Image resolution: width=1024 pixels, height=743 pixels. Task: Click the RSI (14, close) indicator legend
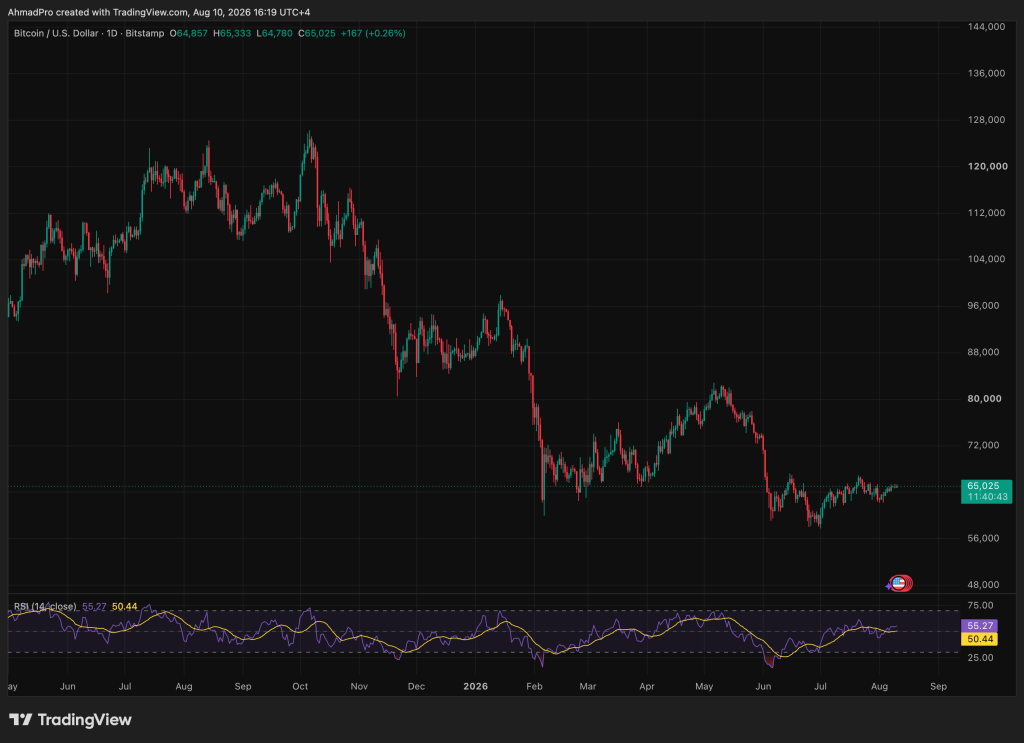pyautogui.click(x=44, y=607)
